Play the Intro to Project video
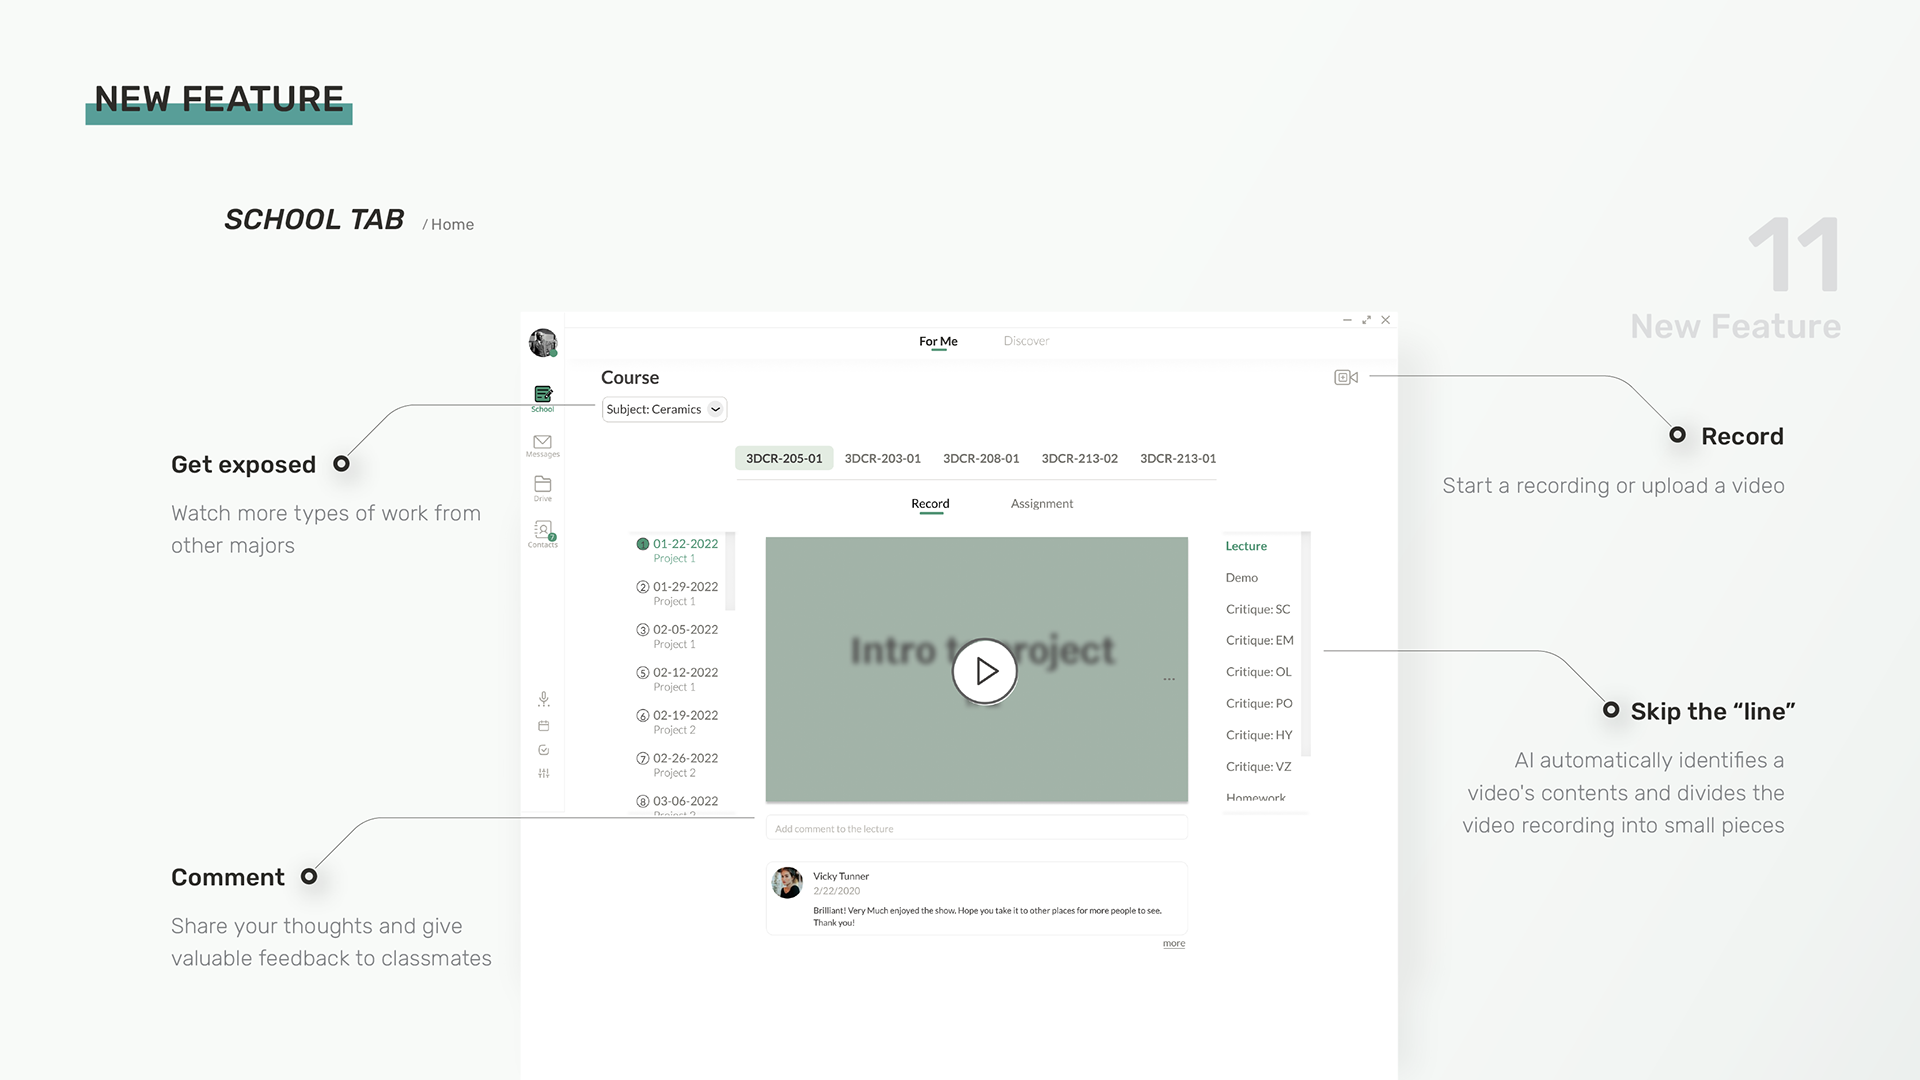The height and width of the screenshot is (1080, 1920). (984, 671)
